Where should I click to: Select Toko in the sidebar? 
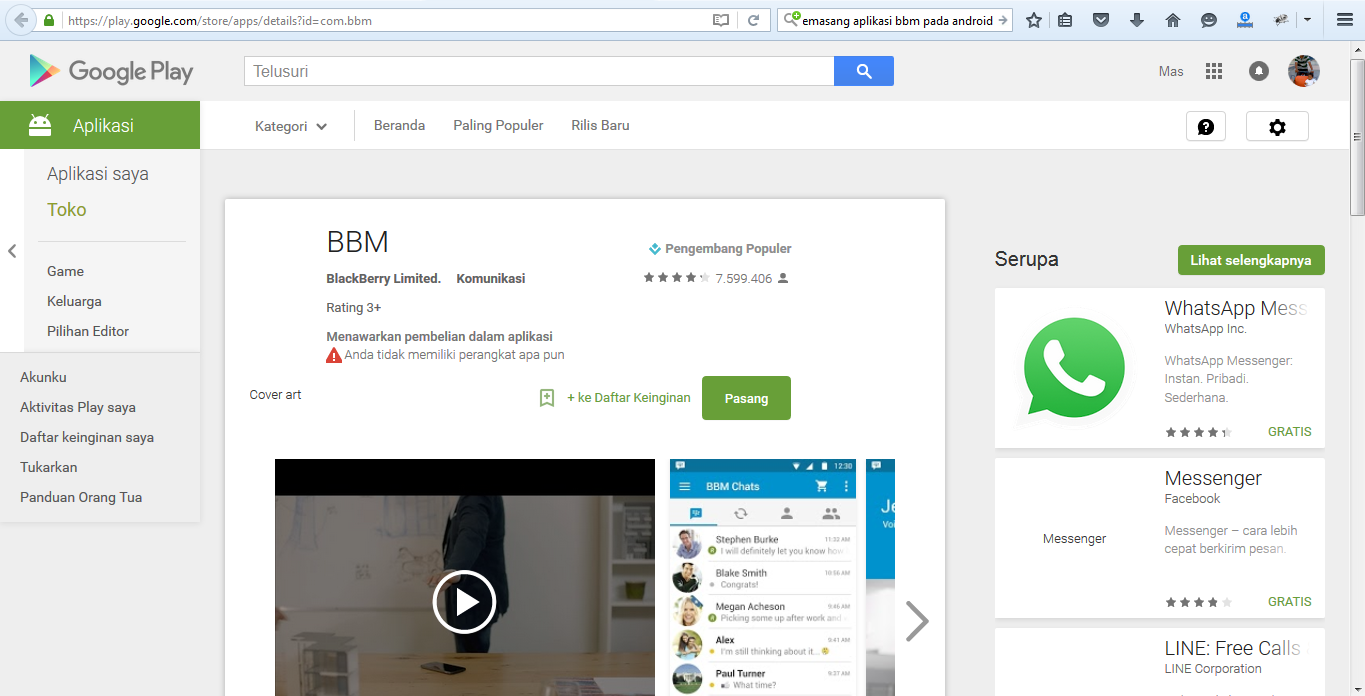67,210
